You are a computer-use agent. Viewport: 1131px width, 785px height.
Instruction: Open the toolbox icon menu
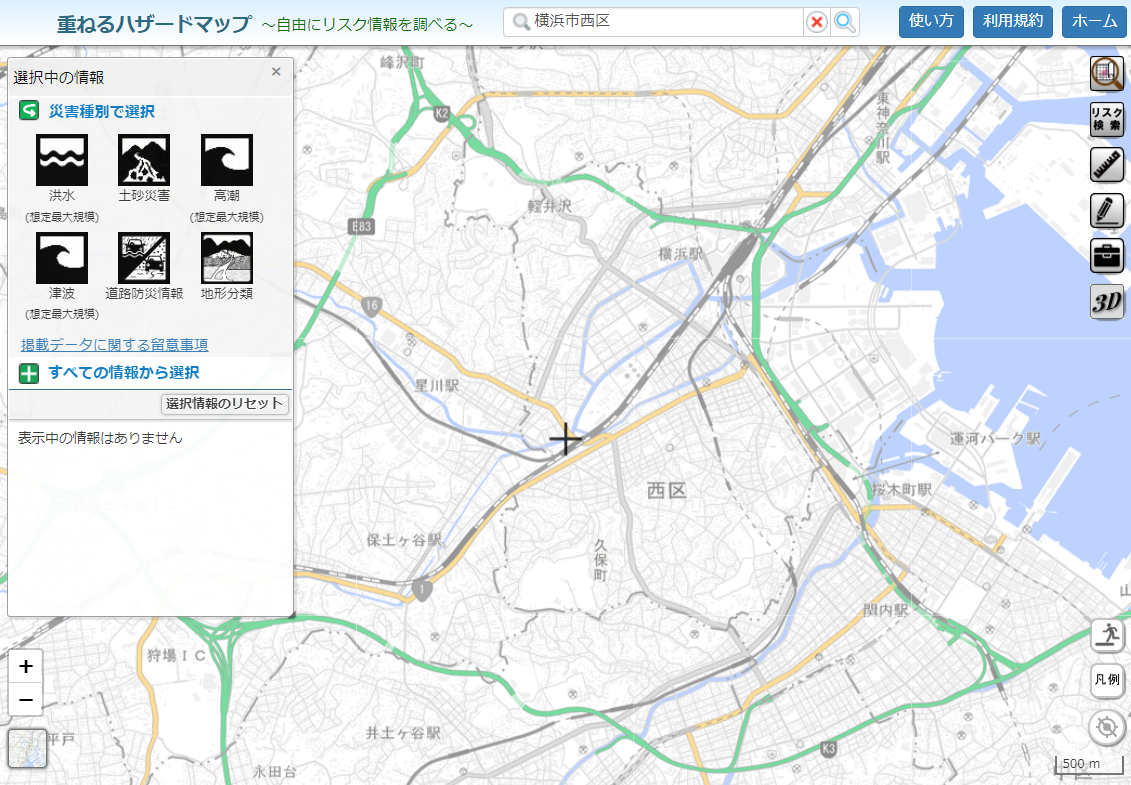pyautogui.click(x=1106, y=256)
